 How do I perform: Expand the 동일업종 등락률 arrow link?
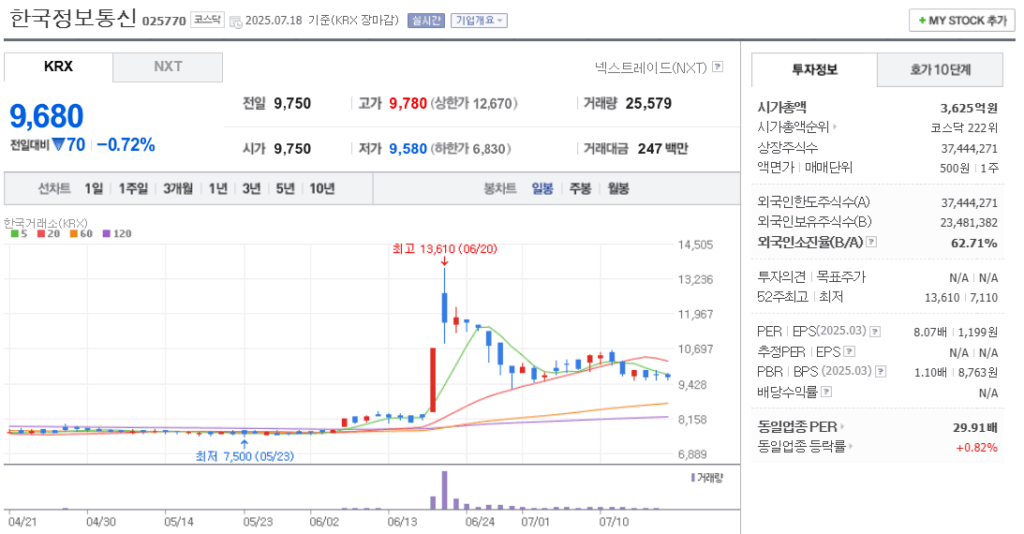[x=852, y=447]
